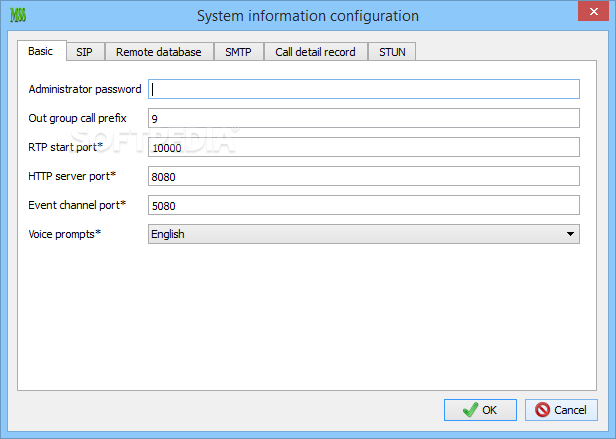Click the Cancel button
Image resolution: width=616 pixels, height=439 pixels.
[x=561, y=410]
